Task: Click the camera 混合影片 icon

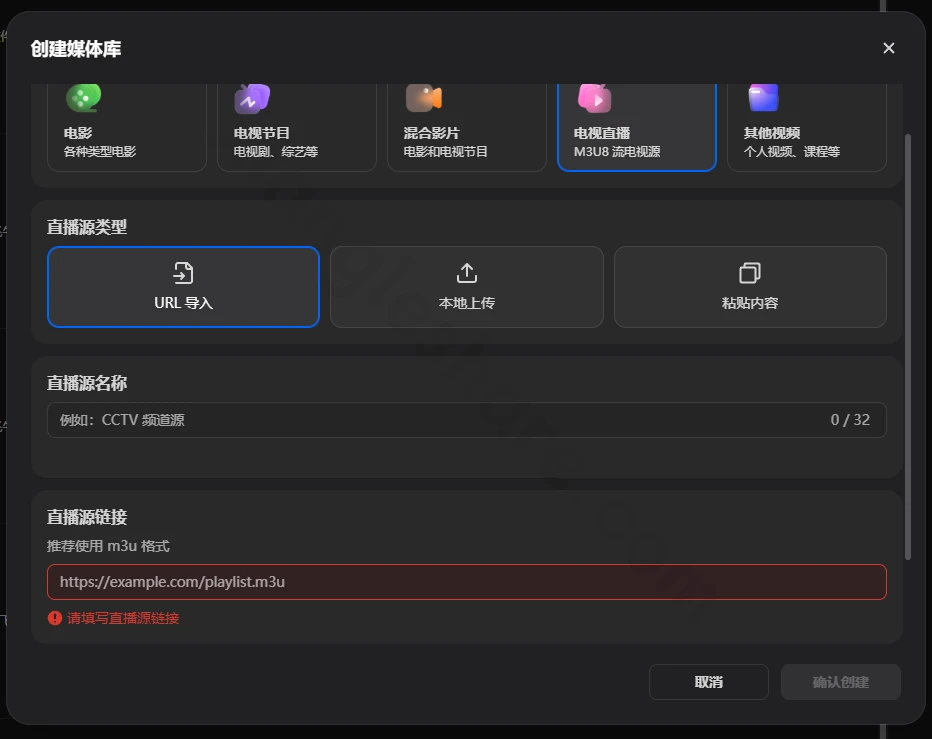Action: point(423,98)
